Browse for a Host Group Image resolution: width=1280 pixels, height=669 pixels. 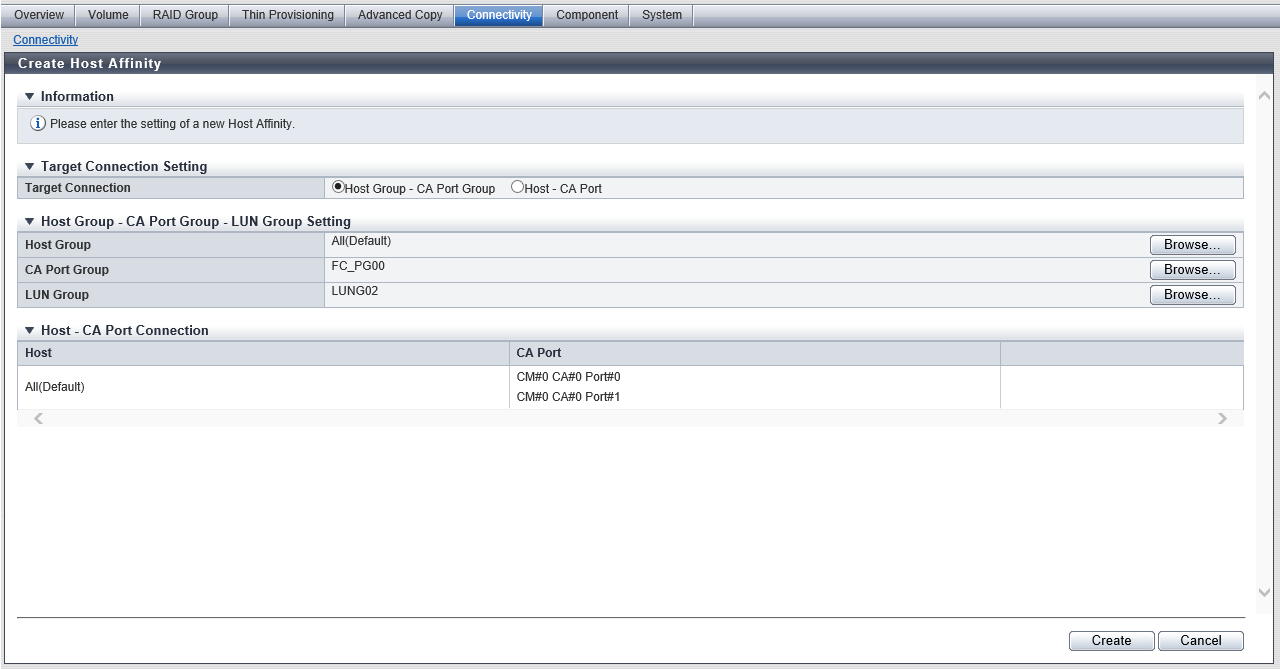click(1192, 245)
